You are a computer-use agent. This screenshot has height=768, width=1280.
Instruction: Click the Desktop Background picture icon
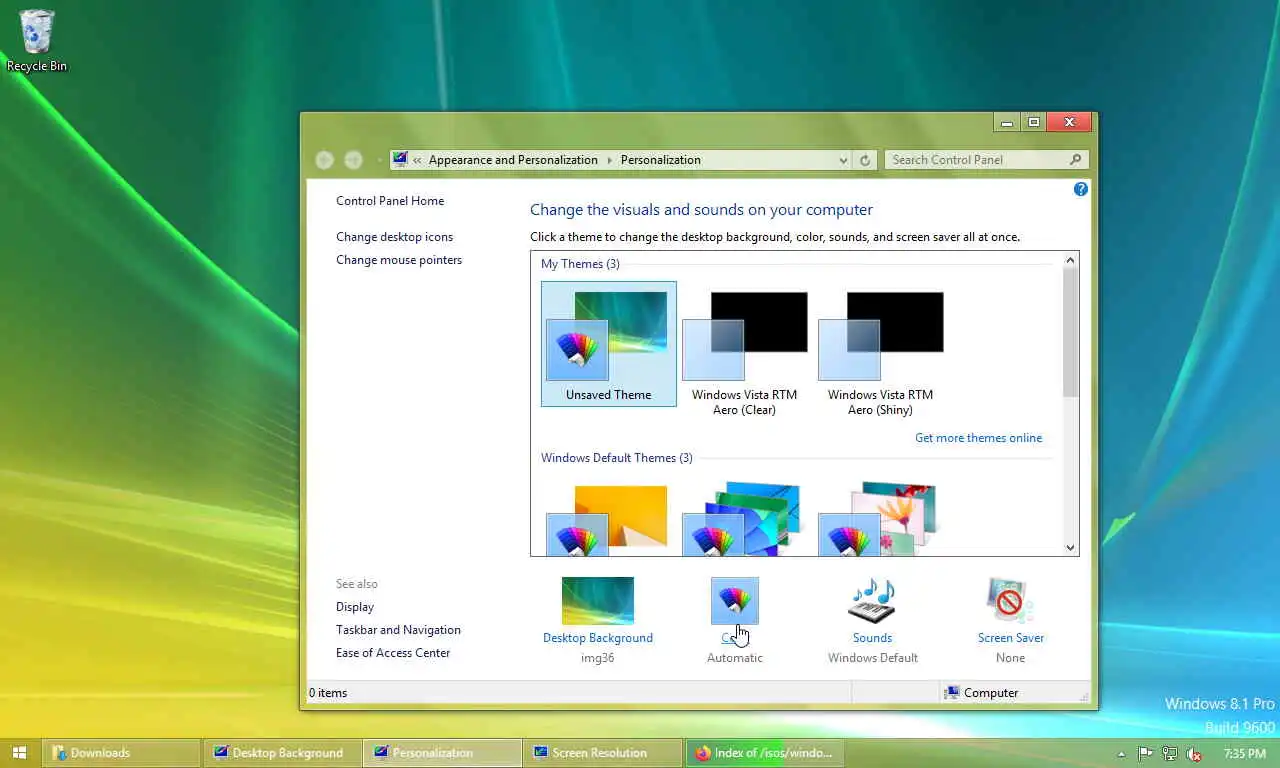coord(598,600)
